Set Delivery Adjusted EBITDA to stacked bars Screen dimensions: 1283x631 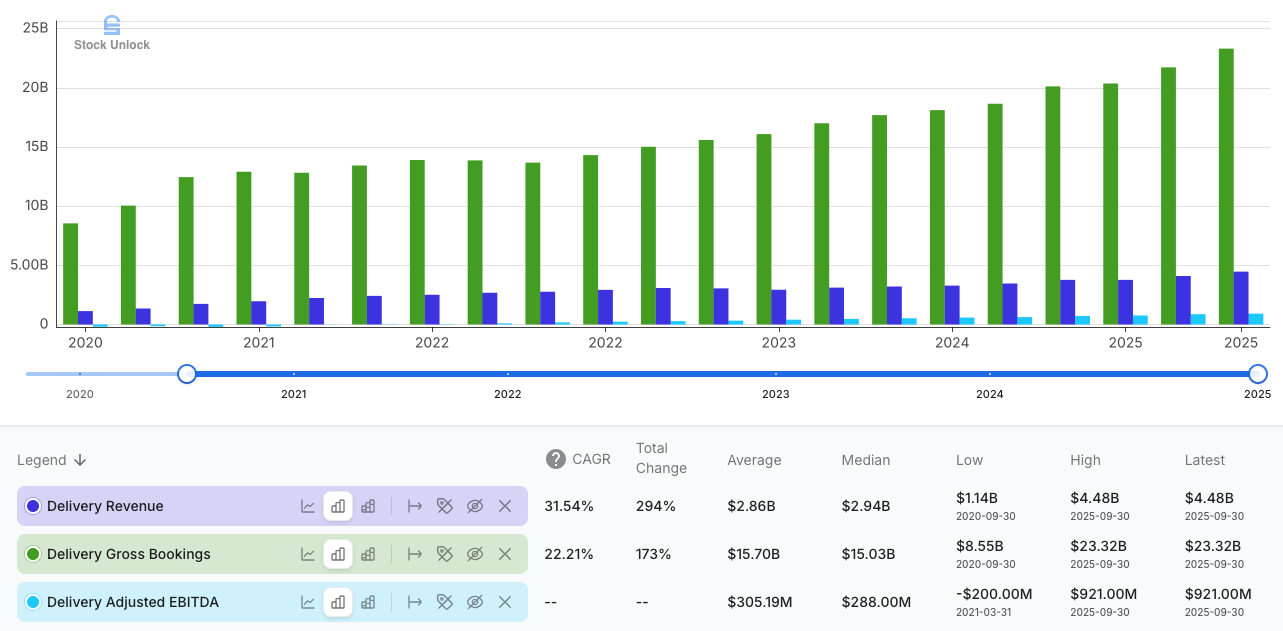(x=368, y=602)
